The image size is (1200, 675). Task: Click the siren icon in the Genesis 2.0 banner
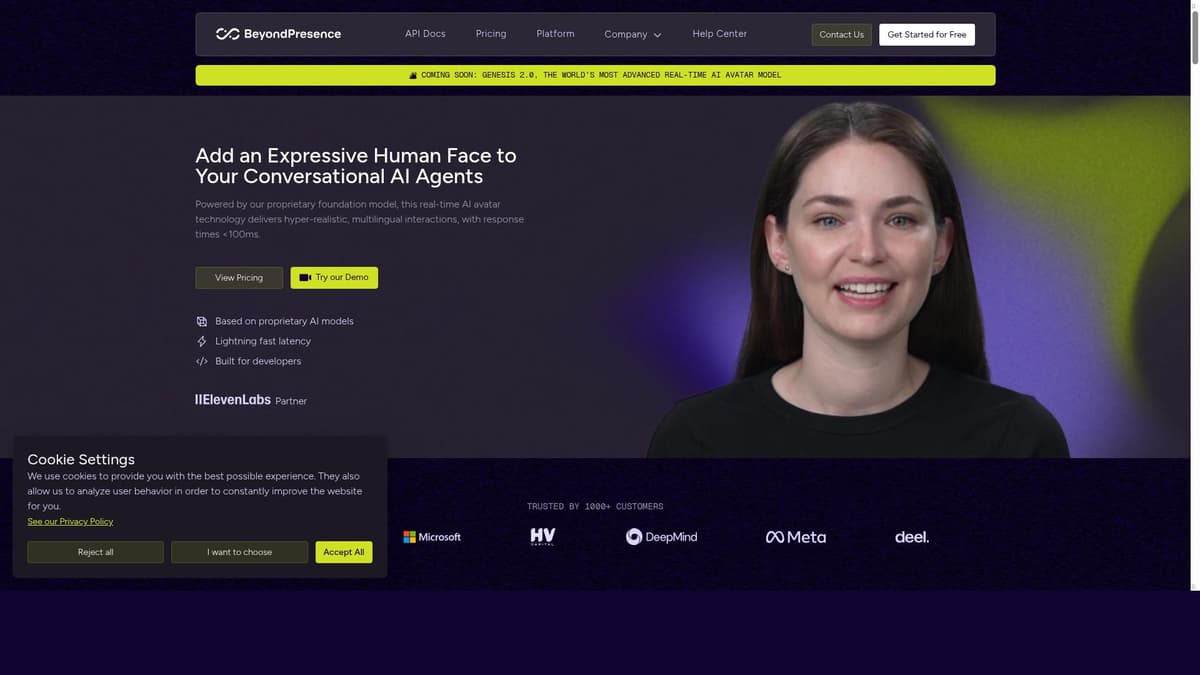point(413,74)
